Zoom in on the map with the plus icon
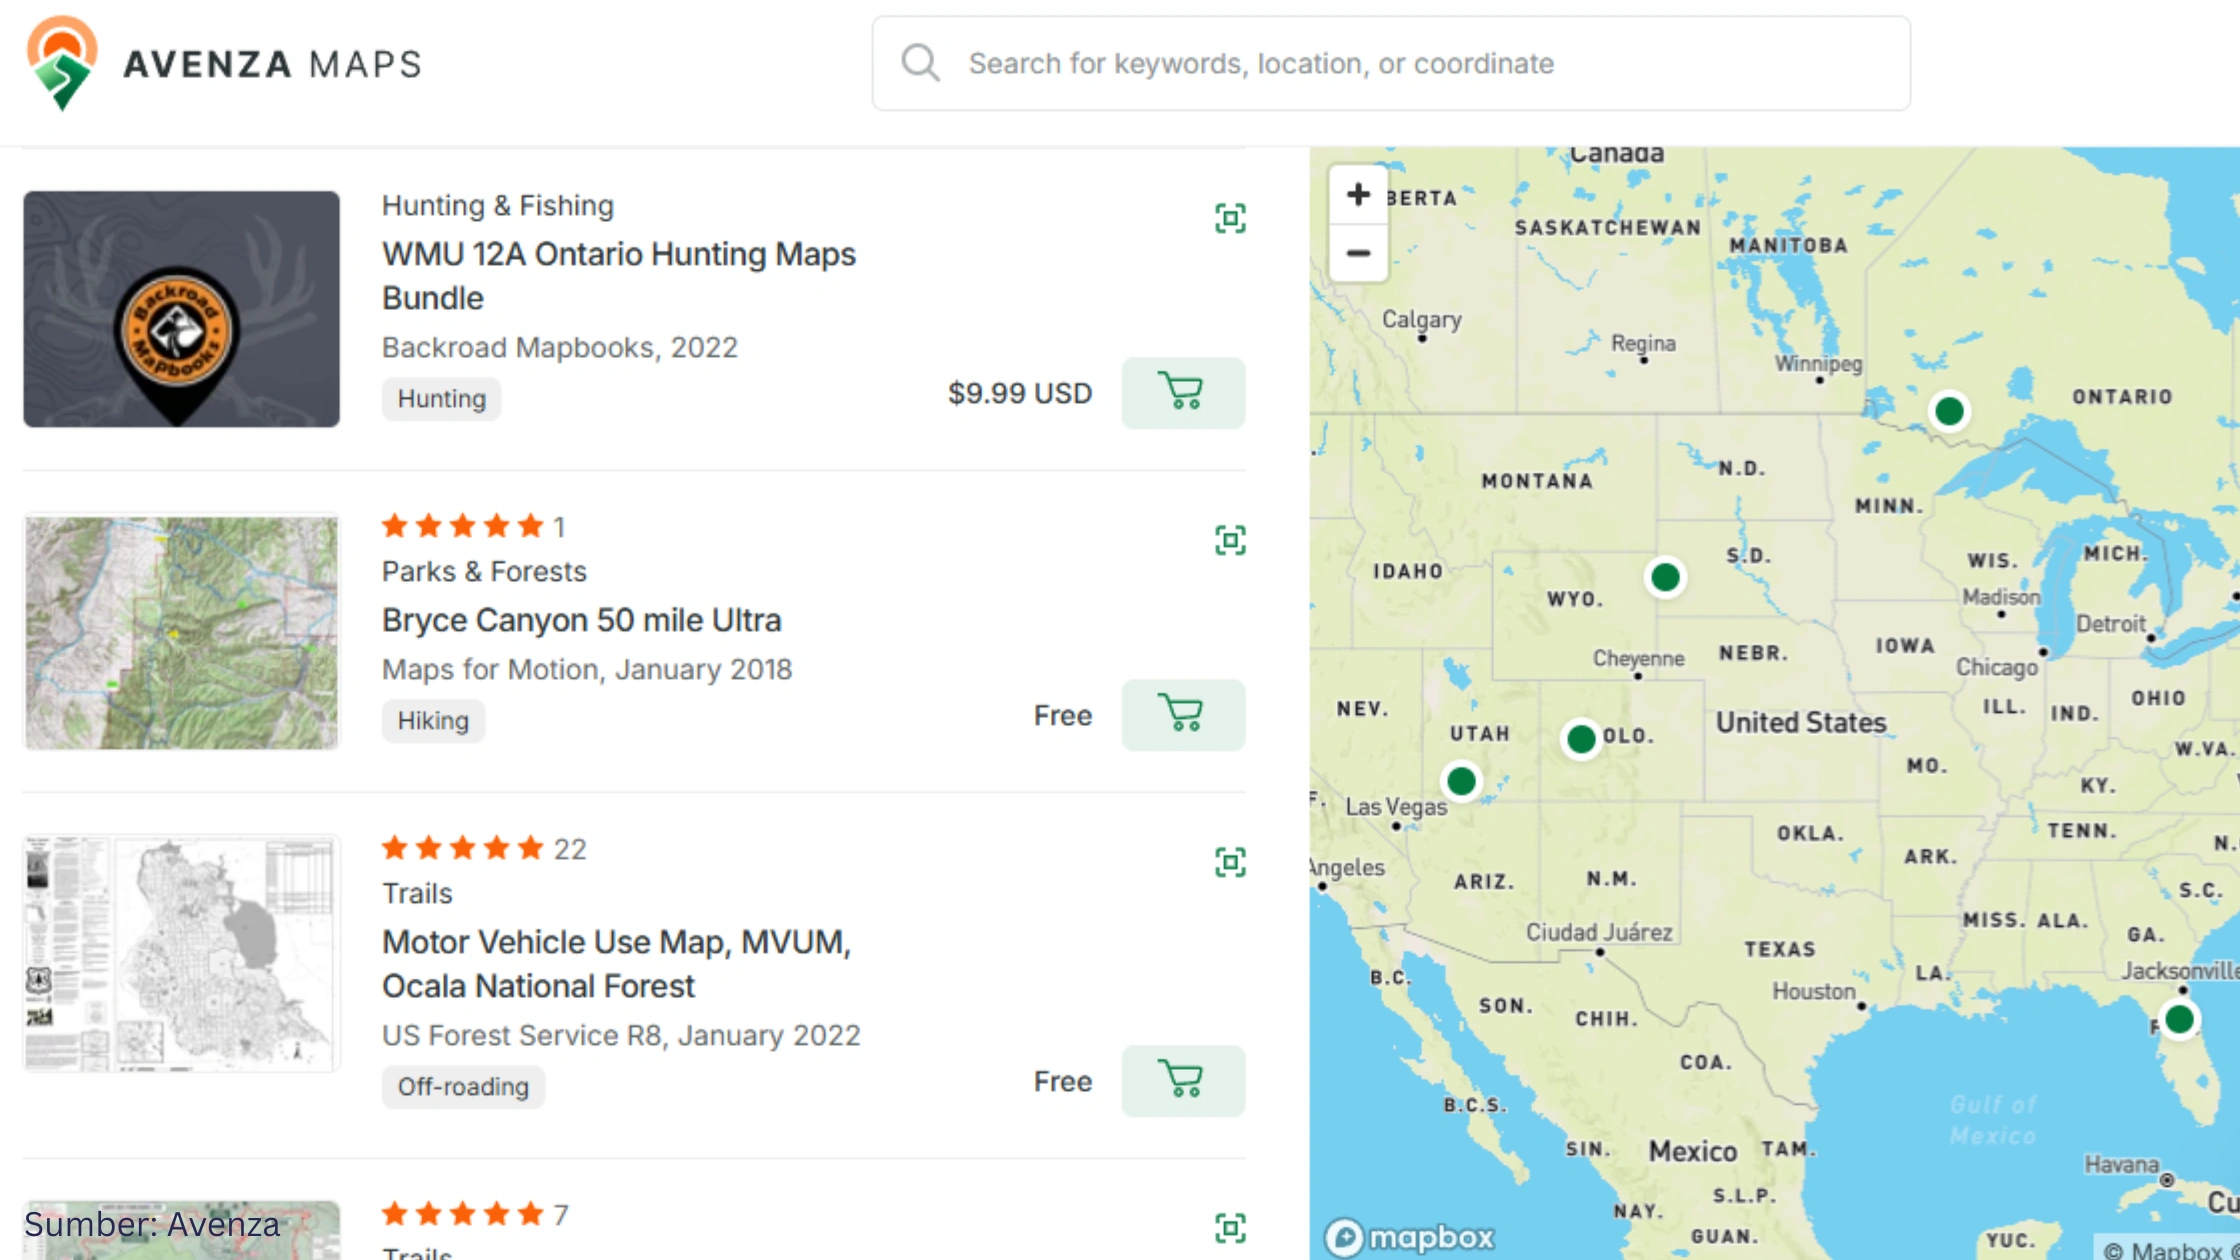The width and height of the screenshot is (2240, 1260). (1358, 195)
